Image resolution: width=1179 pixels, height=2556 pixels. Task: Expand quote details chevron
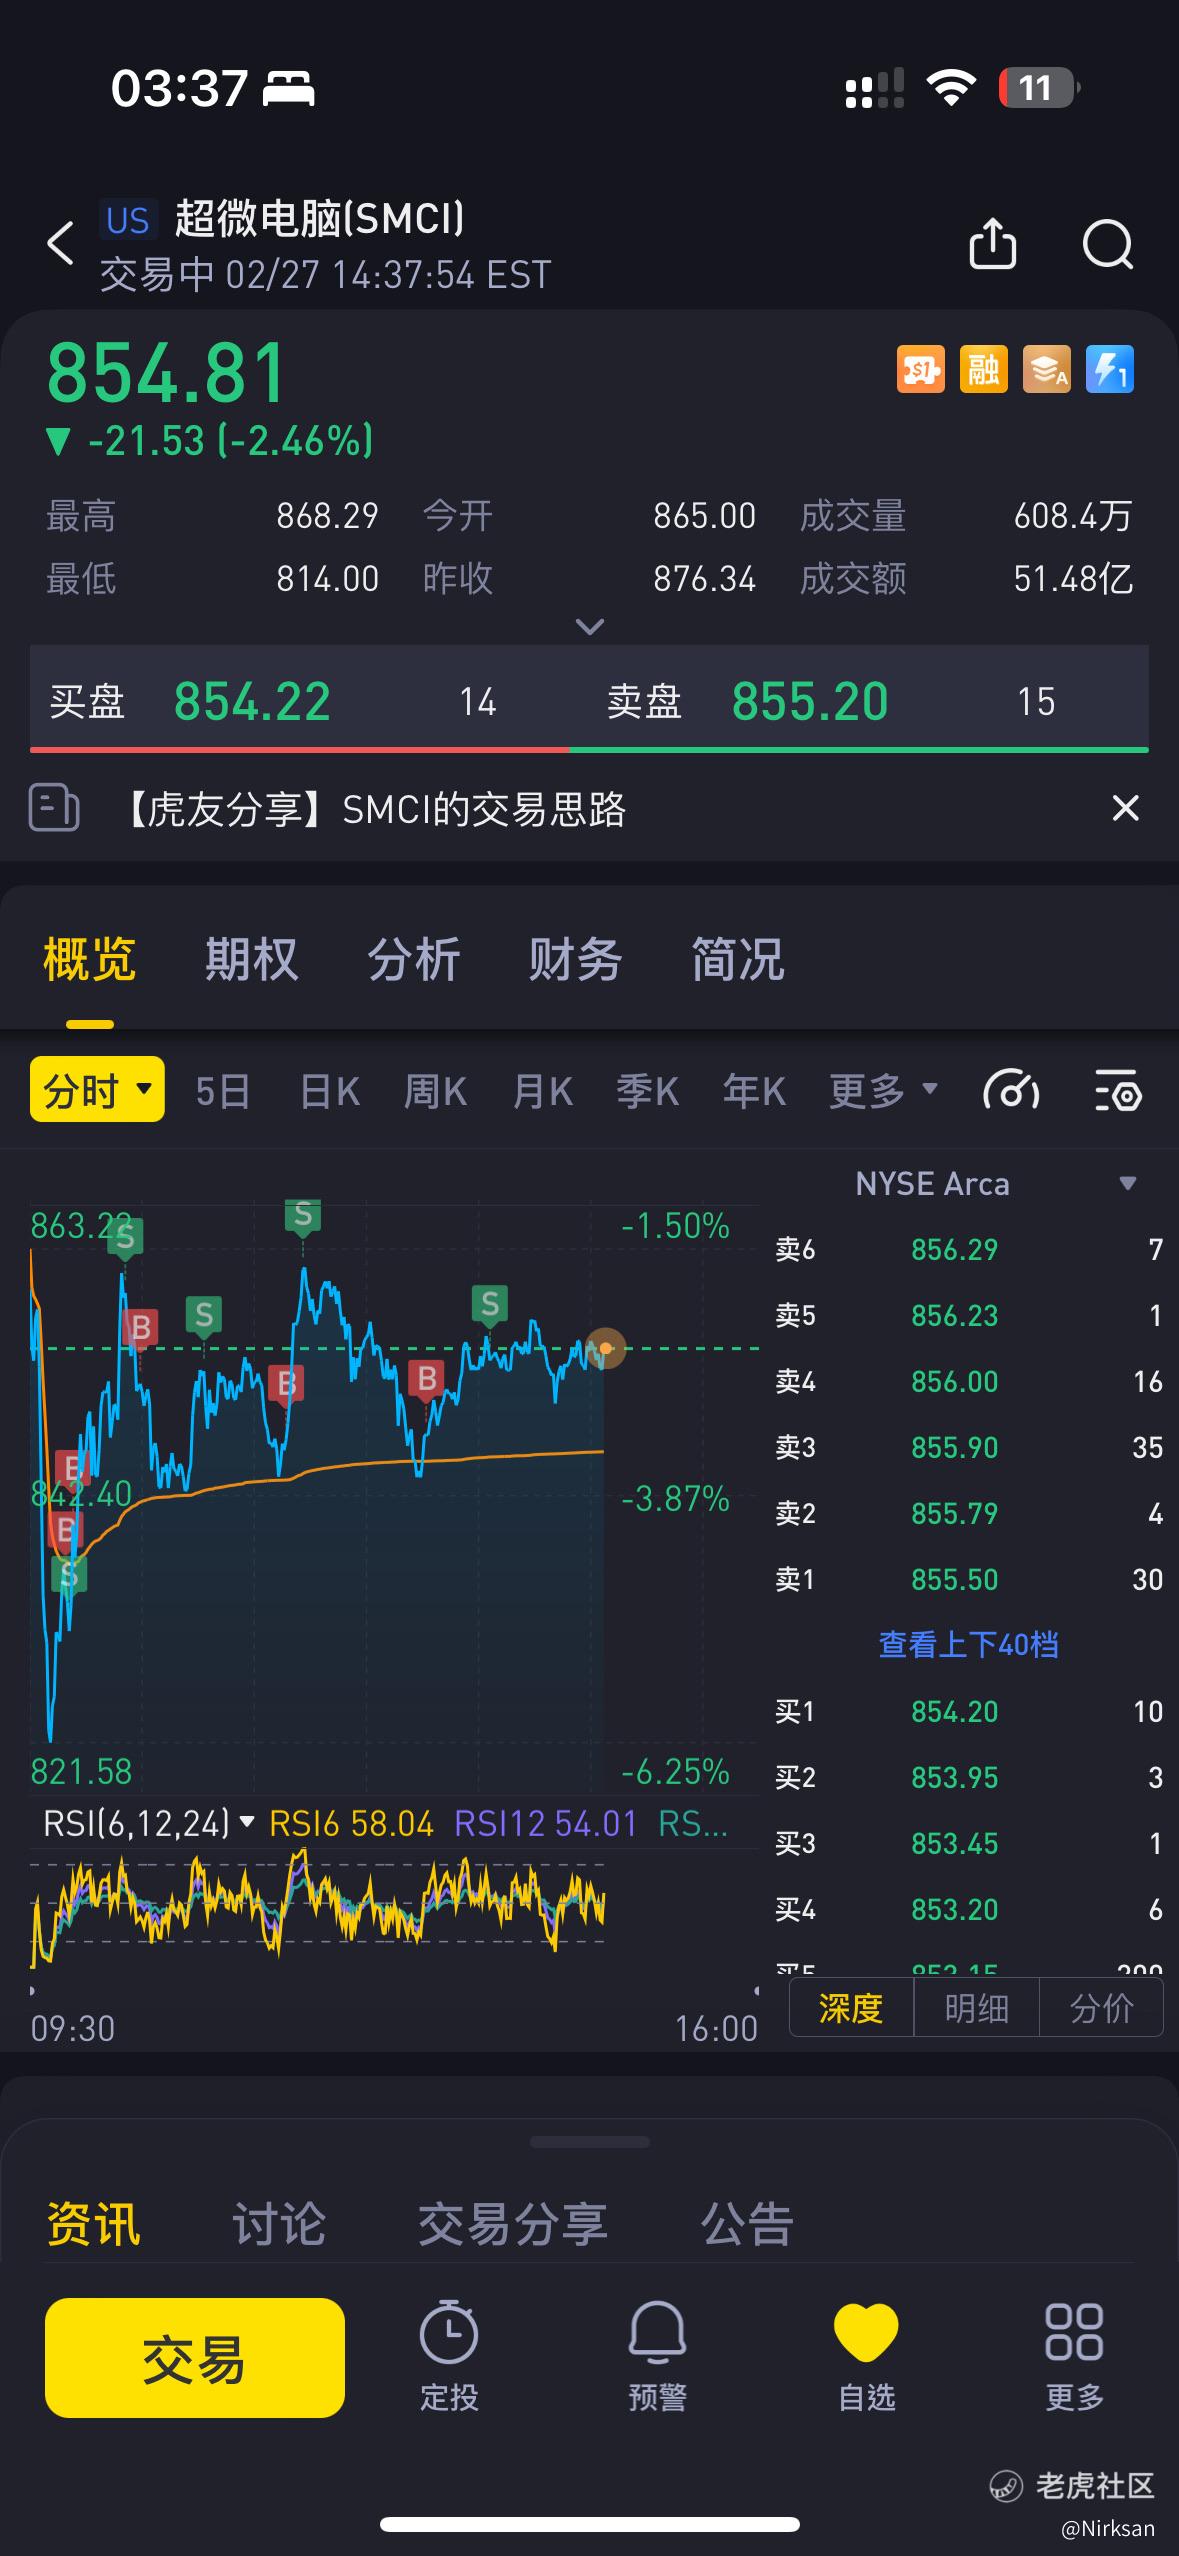point(590,627)
